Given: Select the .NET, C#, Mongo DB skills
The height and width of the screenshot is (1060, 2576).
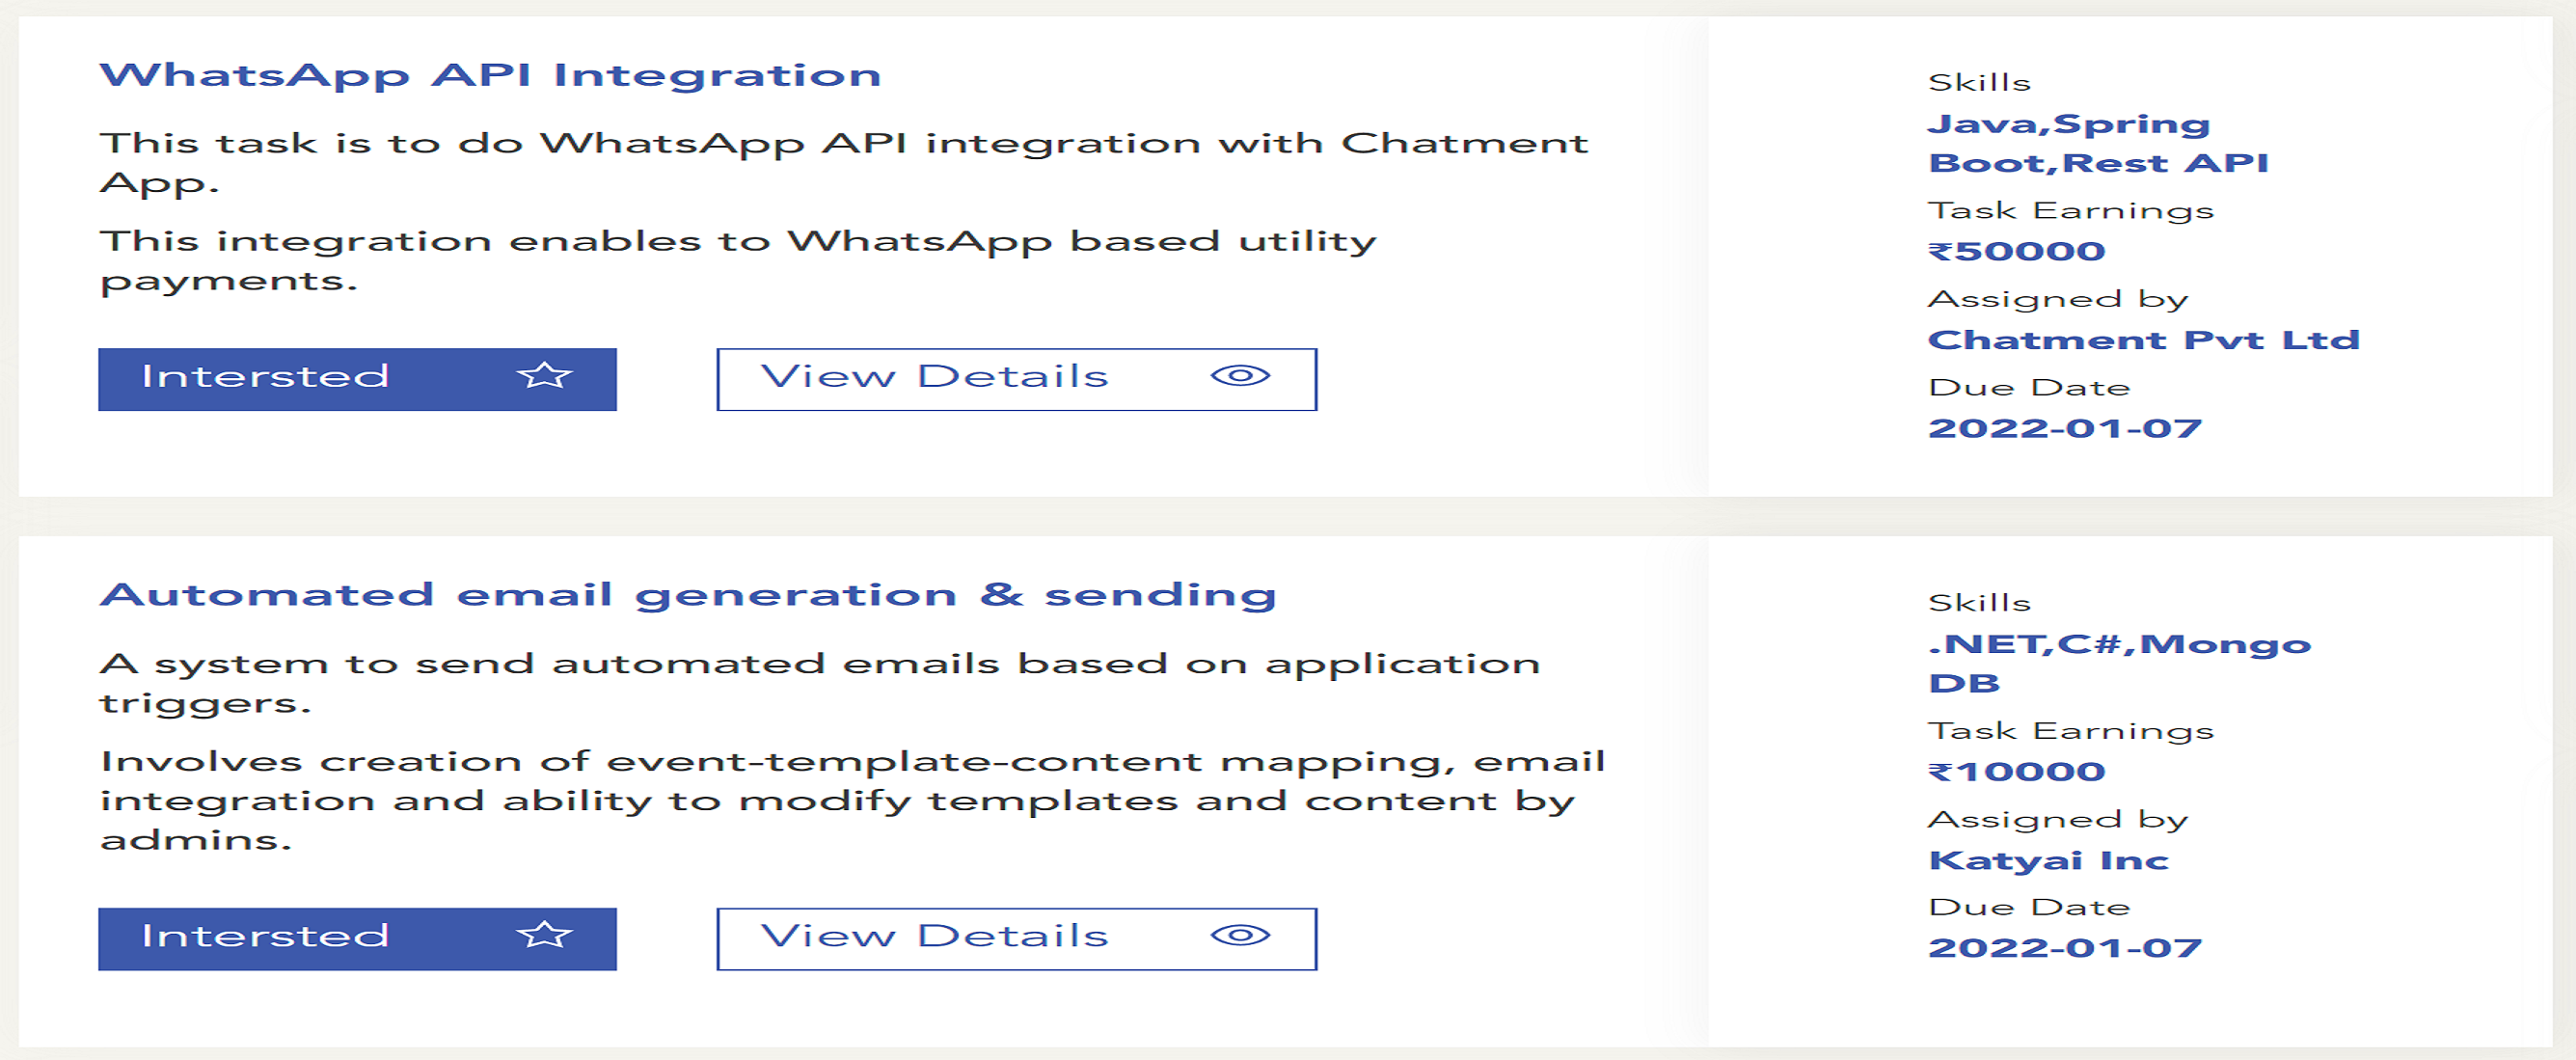Looking at the screenshot, I should click(2119, 663).
